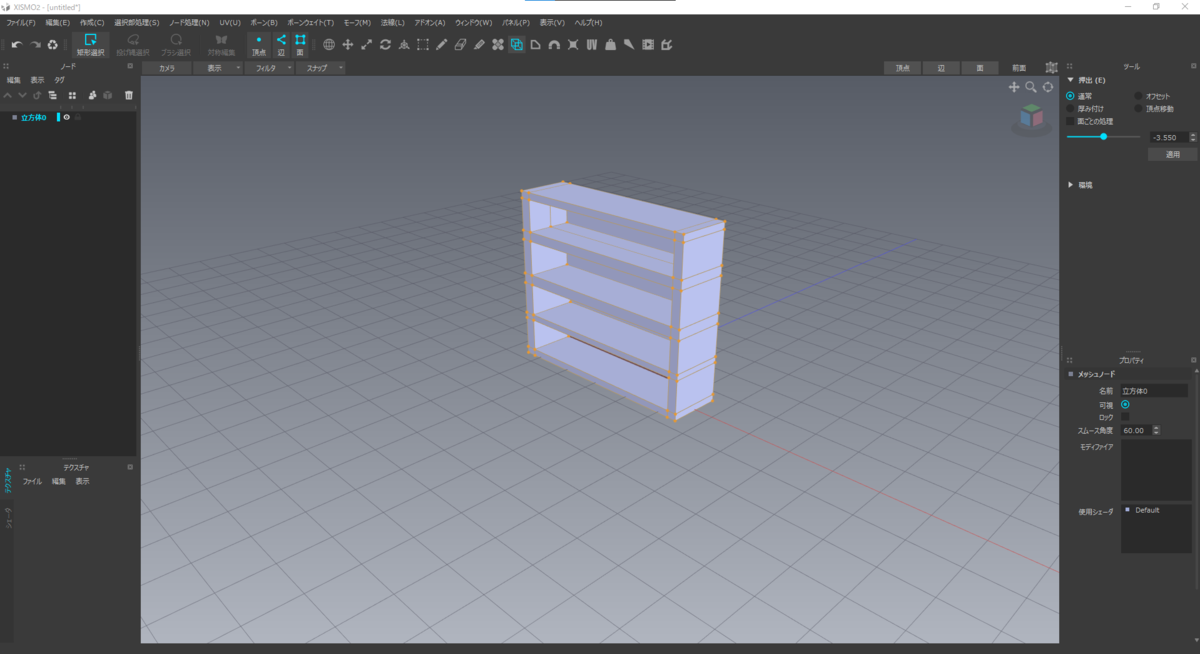The width and height of the screenshot is (1200, 654).
Task: Click the weight bag tool icon
Action: click(x=610, y=44)
